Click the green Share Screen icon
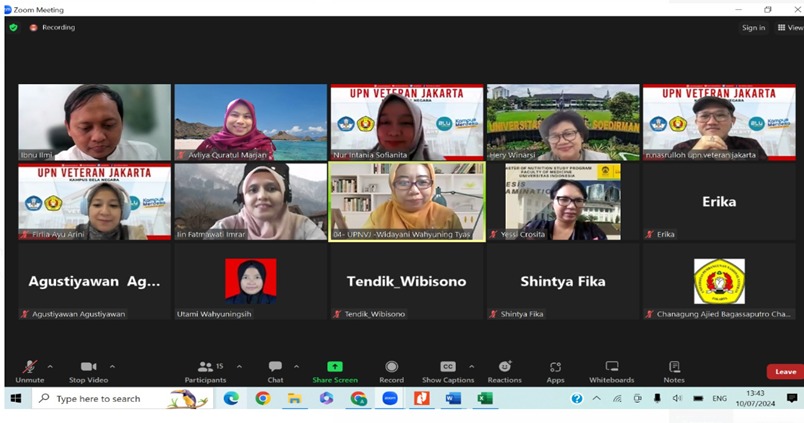 coord(335,368)
